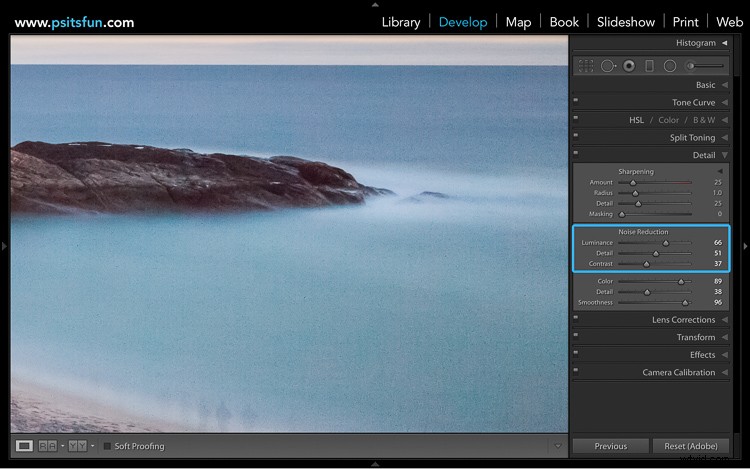Open the Develop module
This screenshot has height=469, width=750.
click(x=463, y=22)
